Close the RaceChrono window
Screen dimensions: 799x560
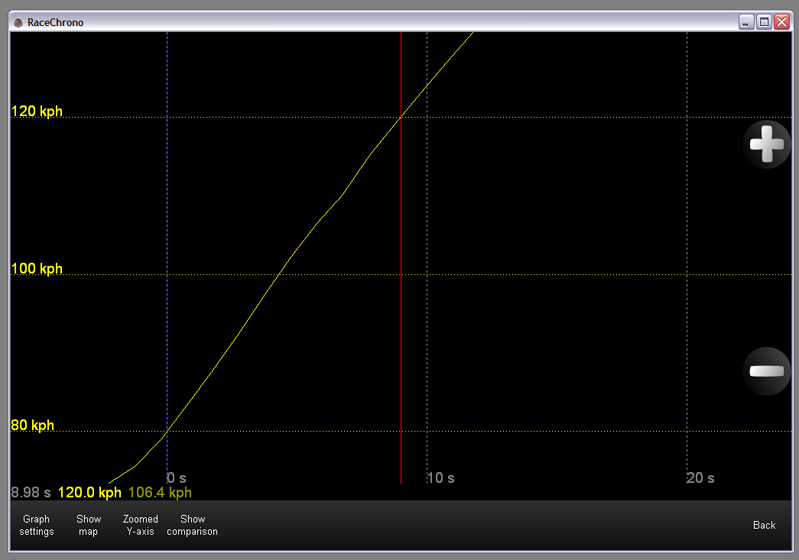click(780, 22)
